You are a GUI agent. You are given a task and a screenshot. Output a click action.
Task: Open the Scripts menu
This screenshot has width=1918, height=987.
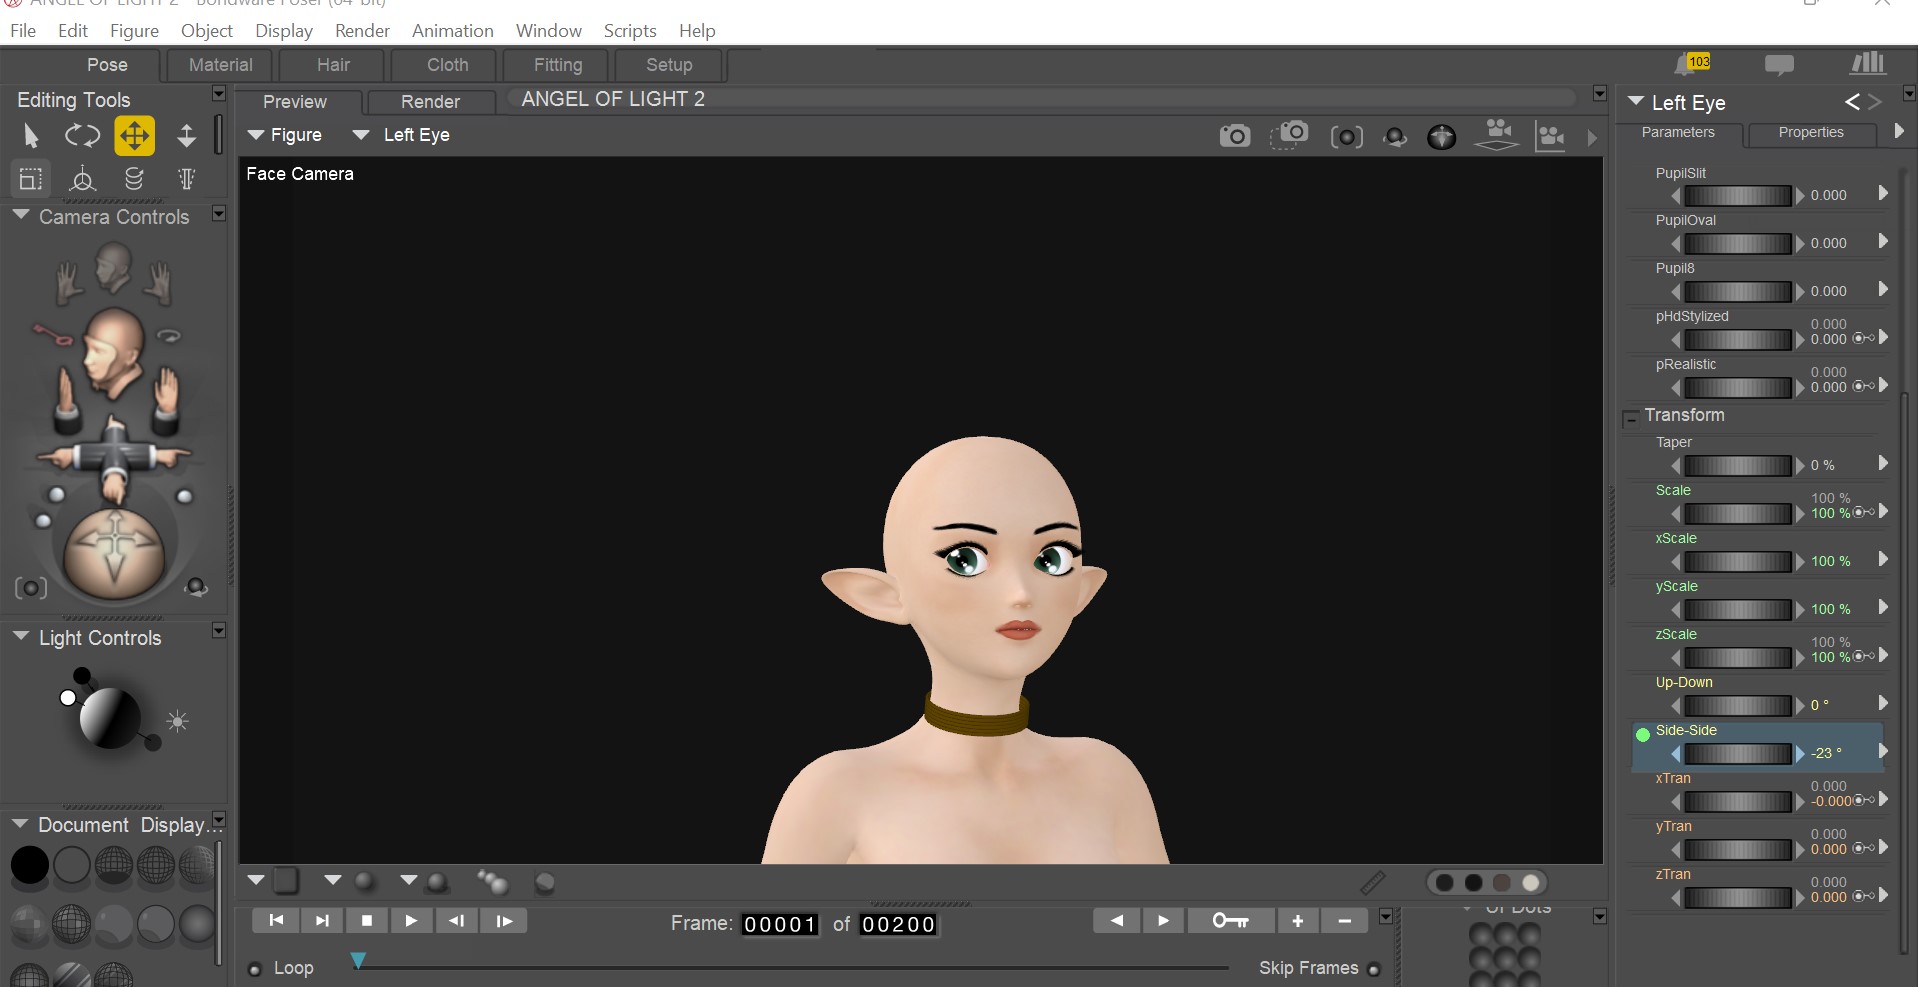point(630,31)
